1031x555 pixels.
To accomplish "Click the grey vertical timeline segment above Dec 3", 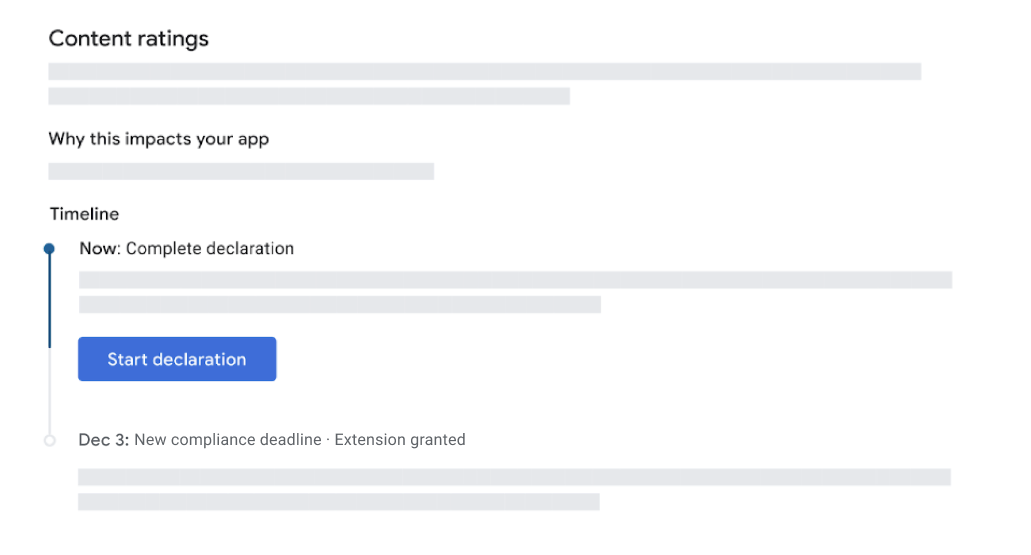I will click(49, 391).
